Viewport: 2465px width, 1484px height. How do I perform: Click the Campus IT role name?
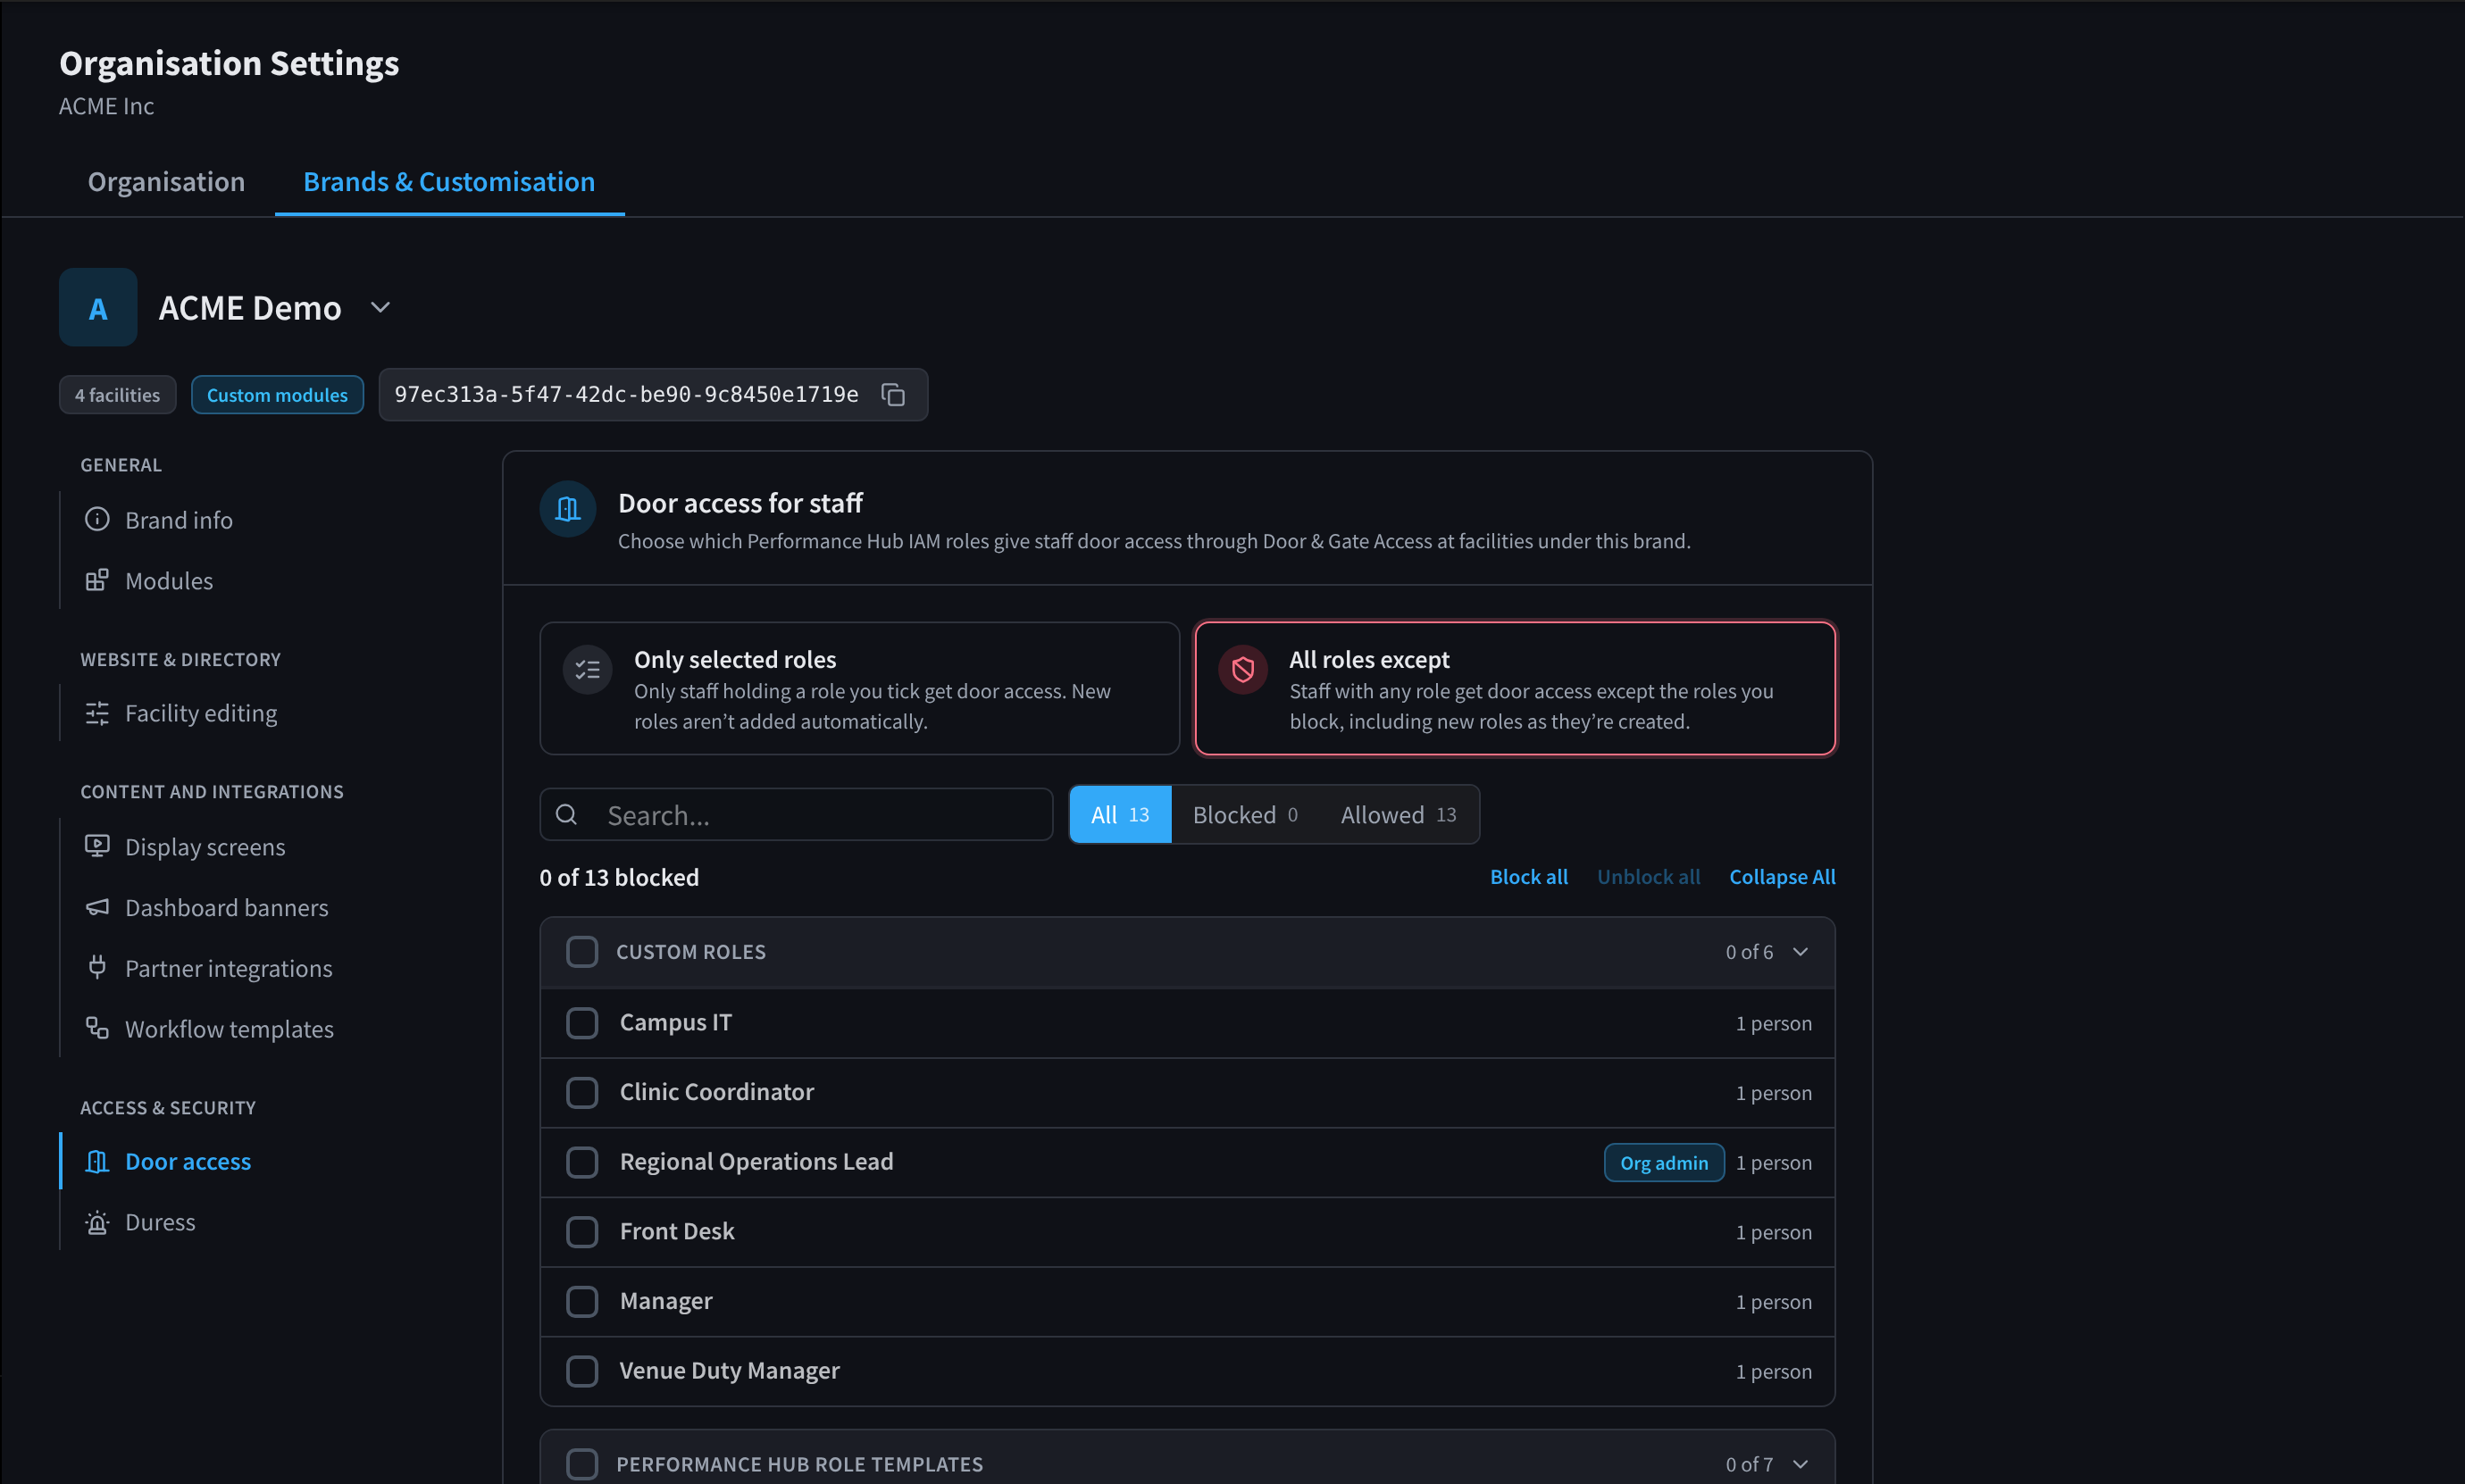(x=676, y=1023)
